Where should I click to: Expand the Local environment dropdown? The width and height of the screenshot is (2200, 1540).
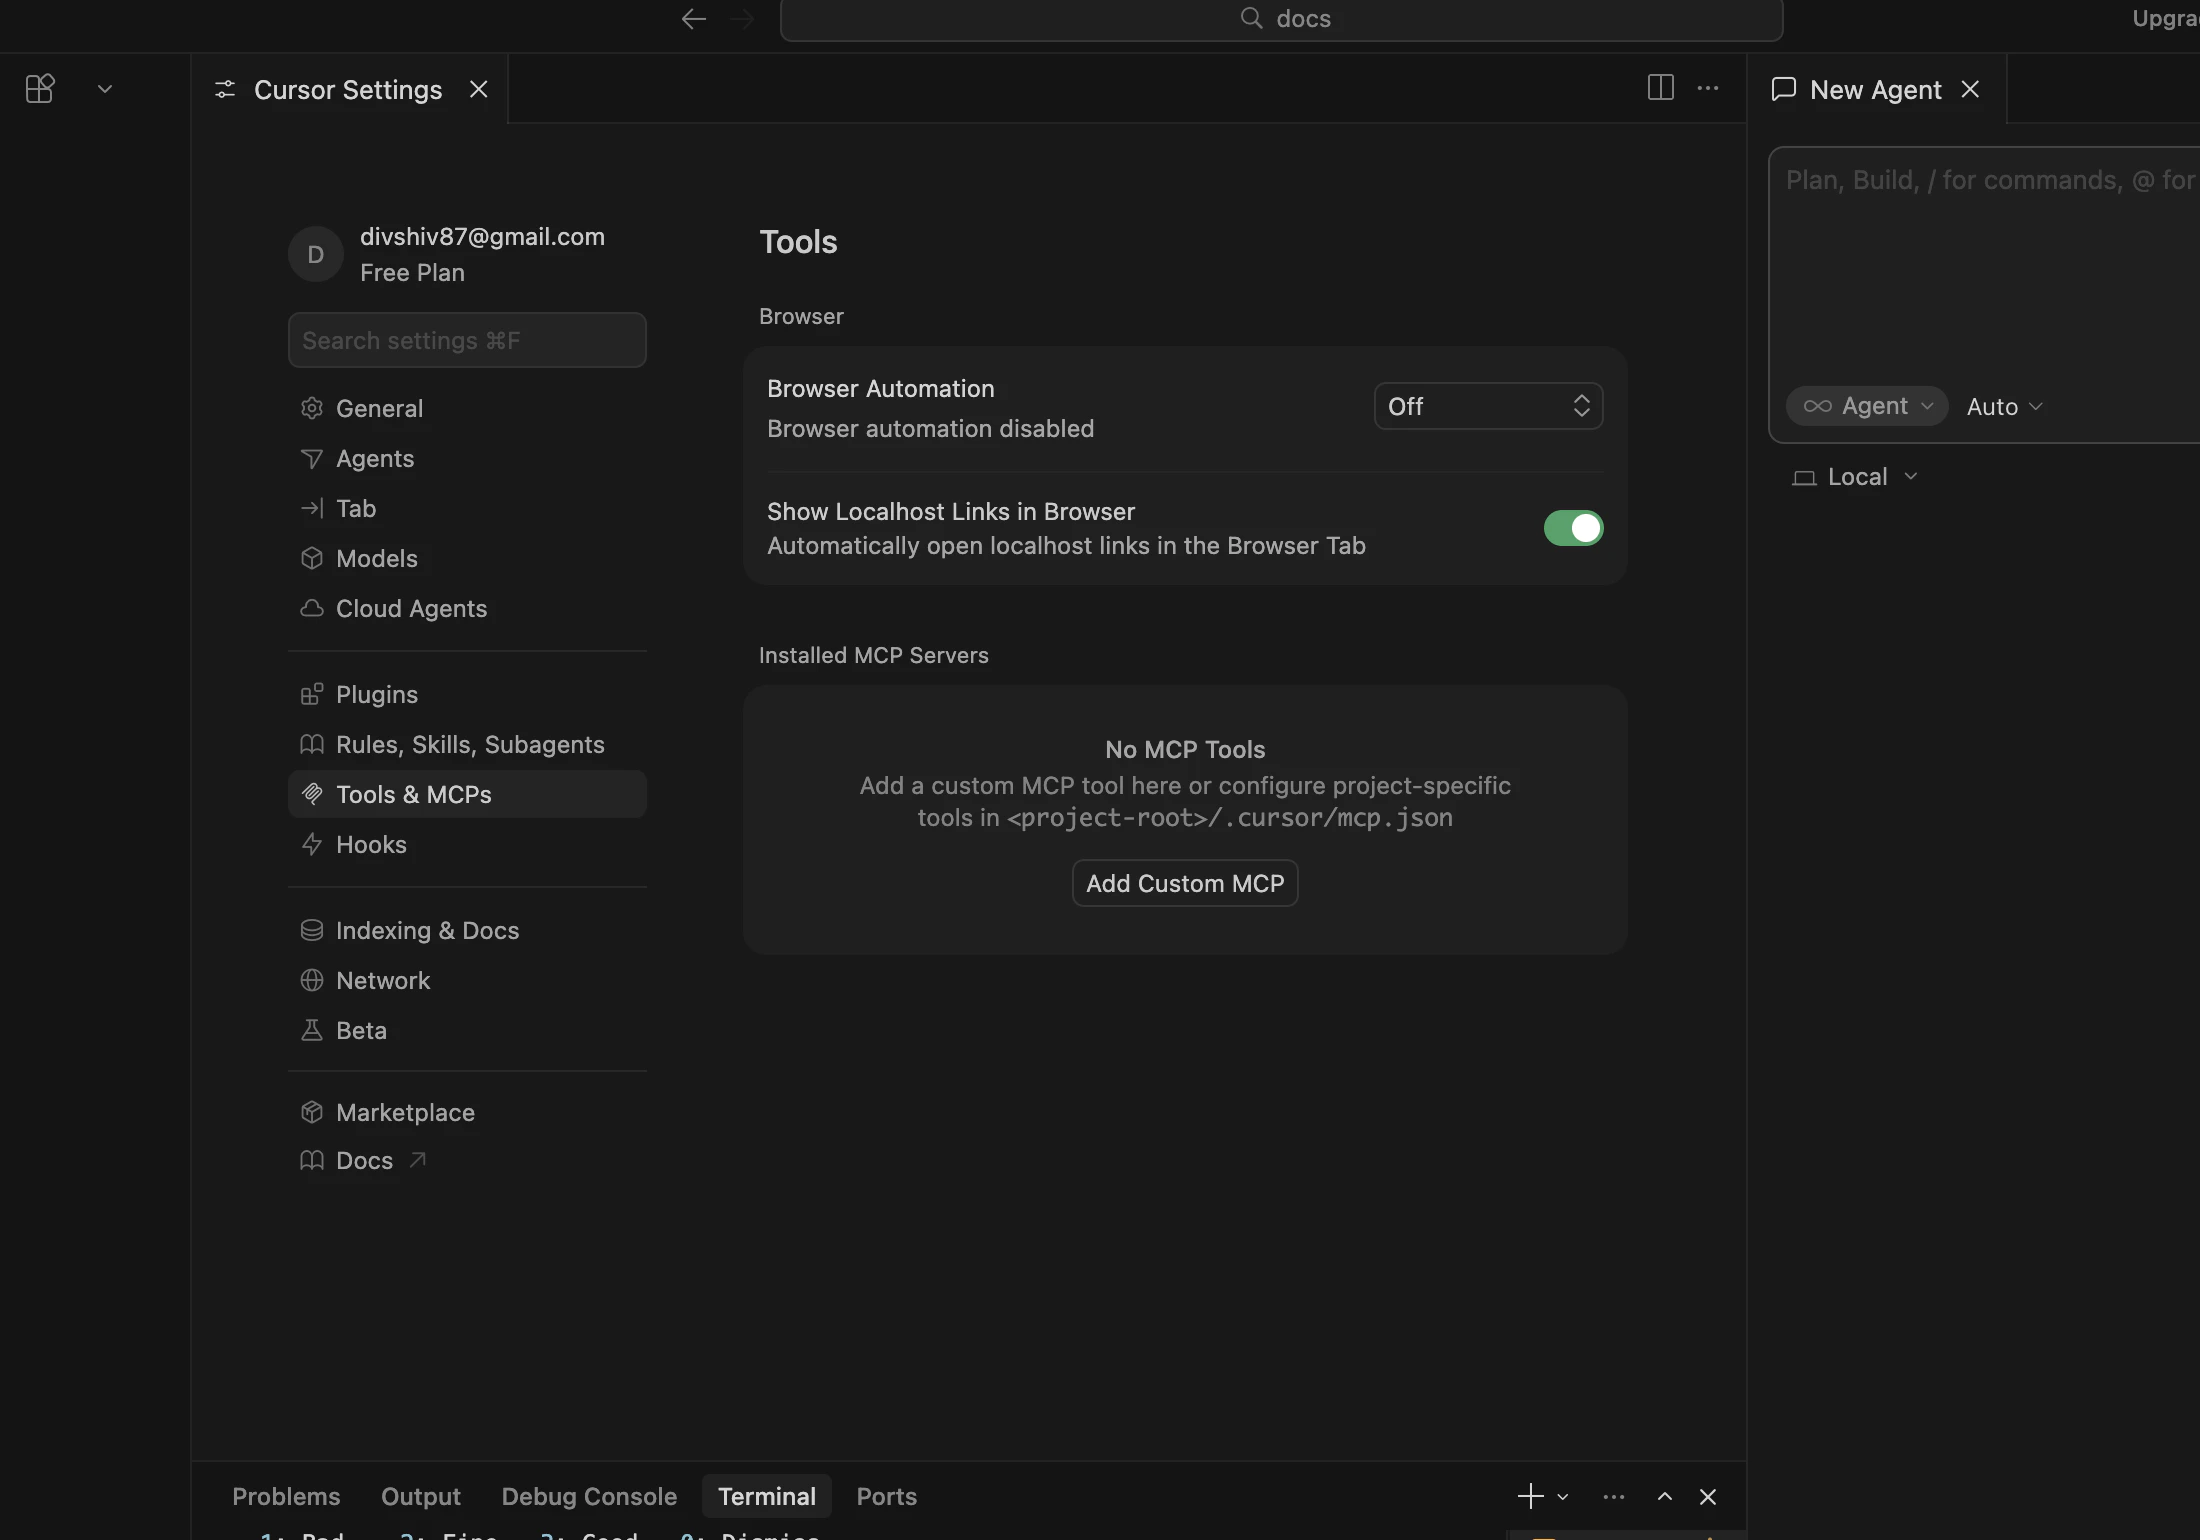pos(1855,476)
